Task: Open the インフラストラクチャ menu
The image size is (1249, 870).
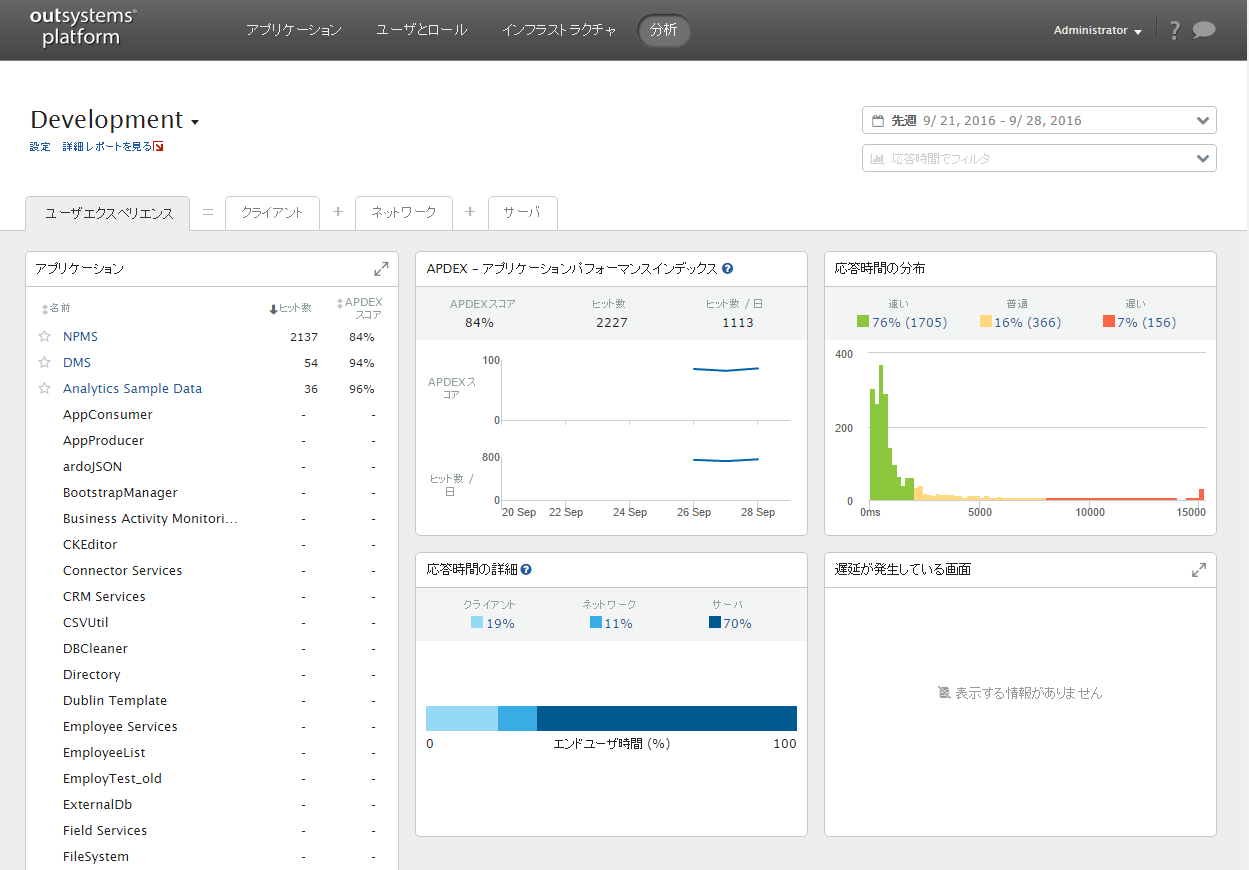Action: tap(559, 30)
